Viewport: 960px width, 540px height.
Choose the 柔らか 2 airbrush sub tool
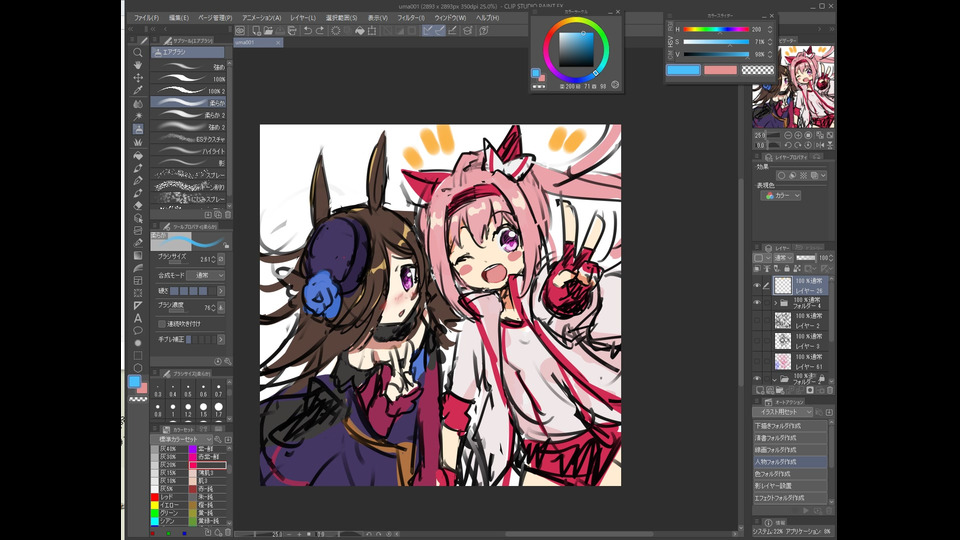189,115
